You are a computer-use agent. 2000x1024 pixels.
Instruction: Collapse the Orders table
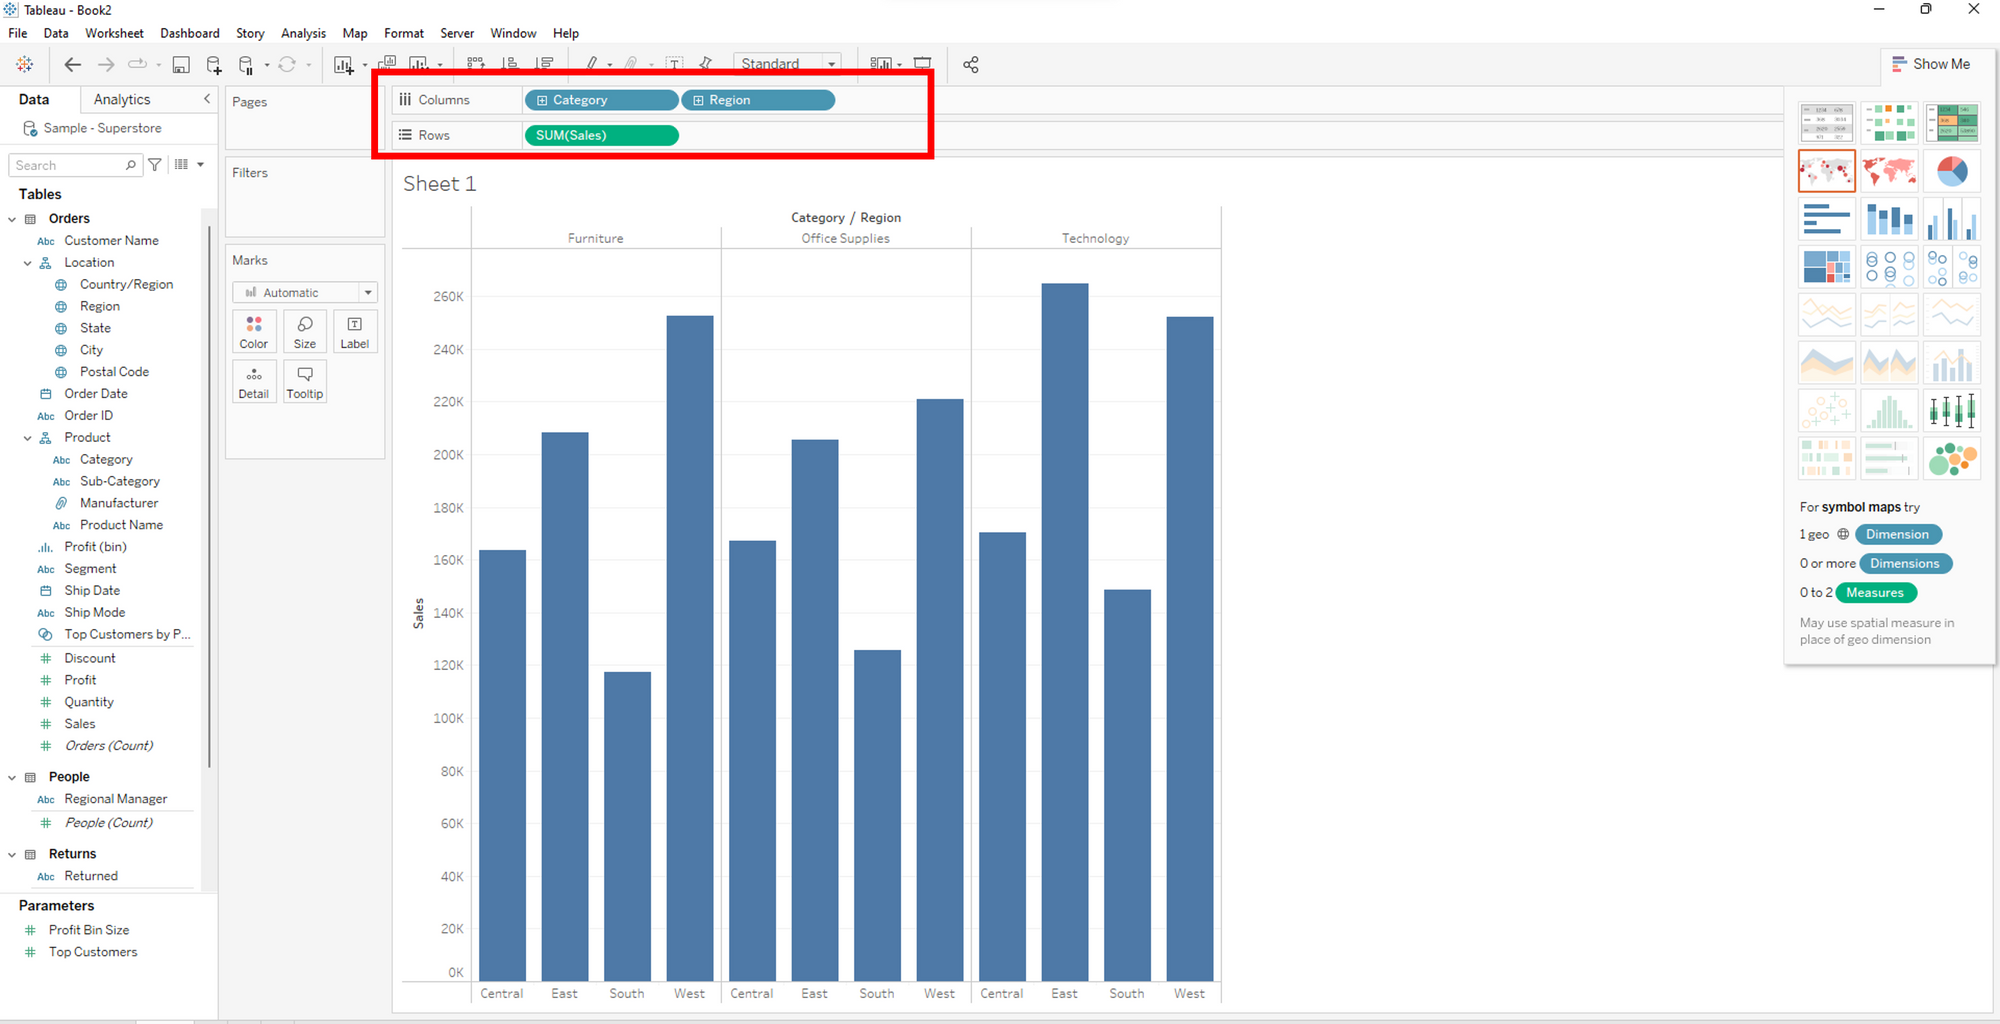click(x=12, y=219)
